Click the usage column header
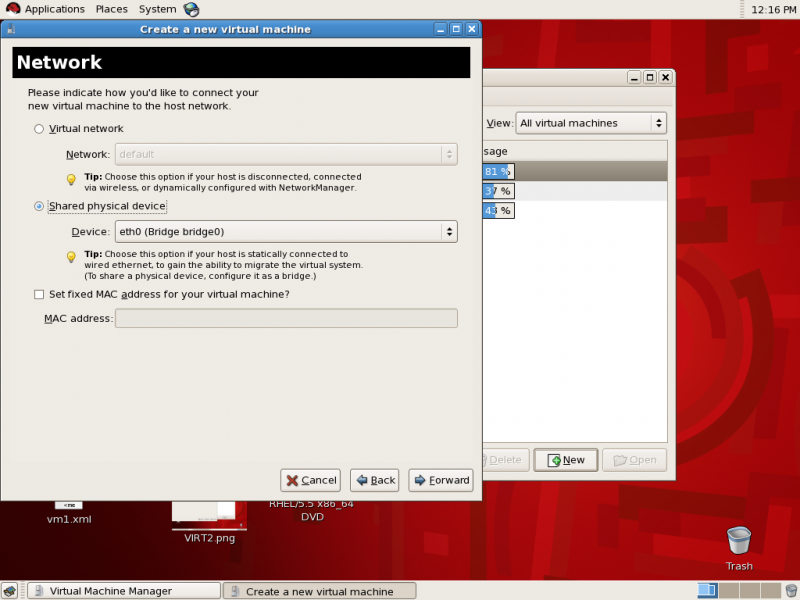This screenshot has height=600, width=800. coord(574,151)
